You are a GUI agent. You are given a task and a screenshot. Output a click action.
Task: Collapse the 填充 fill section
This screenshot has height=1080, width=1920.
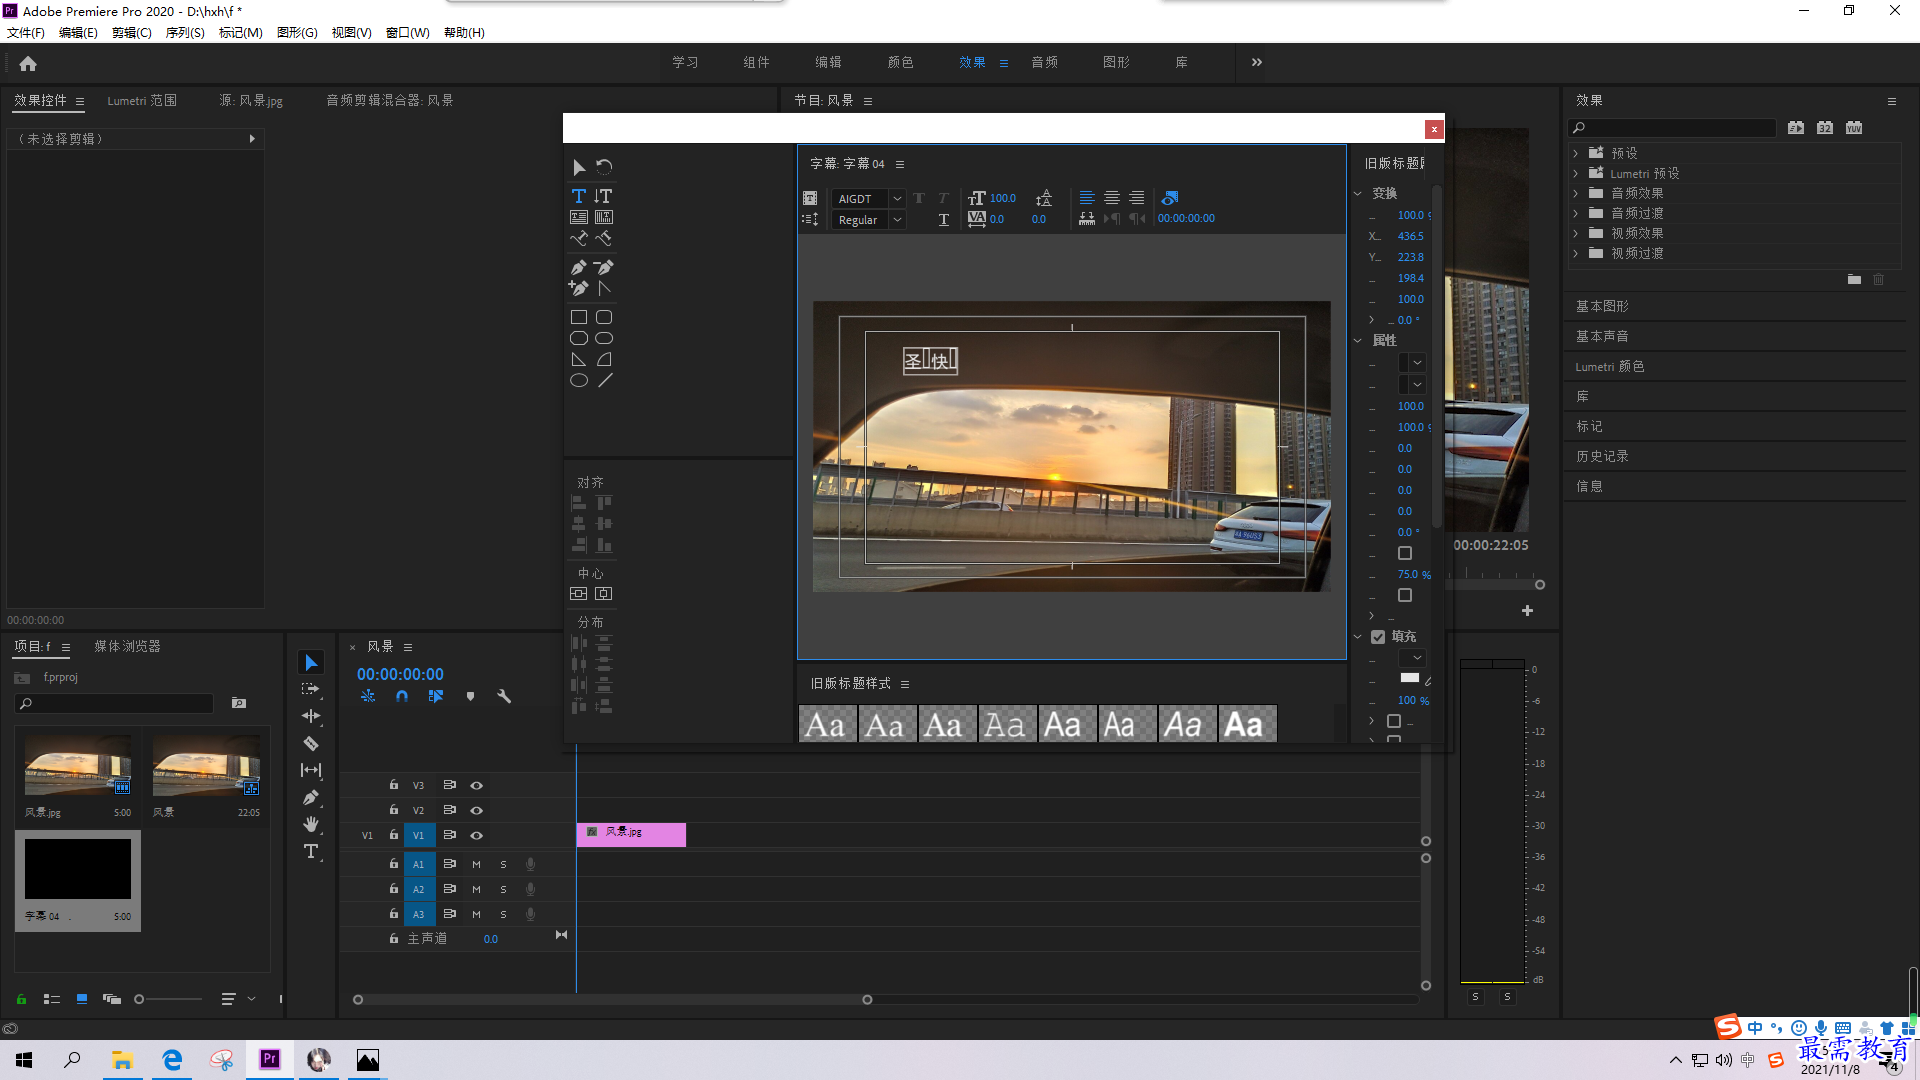(1358, 636)
